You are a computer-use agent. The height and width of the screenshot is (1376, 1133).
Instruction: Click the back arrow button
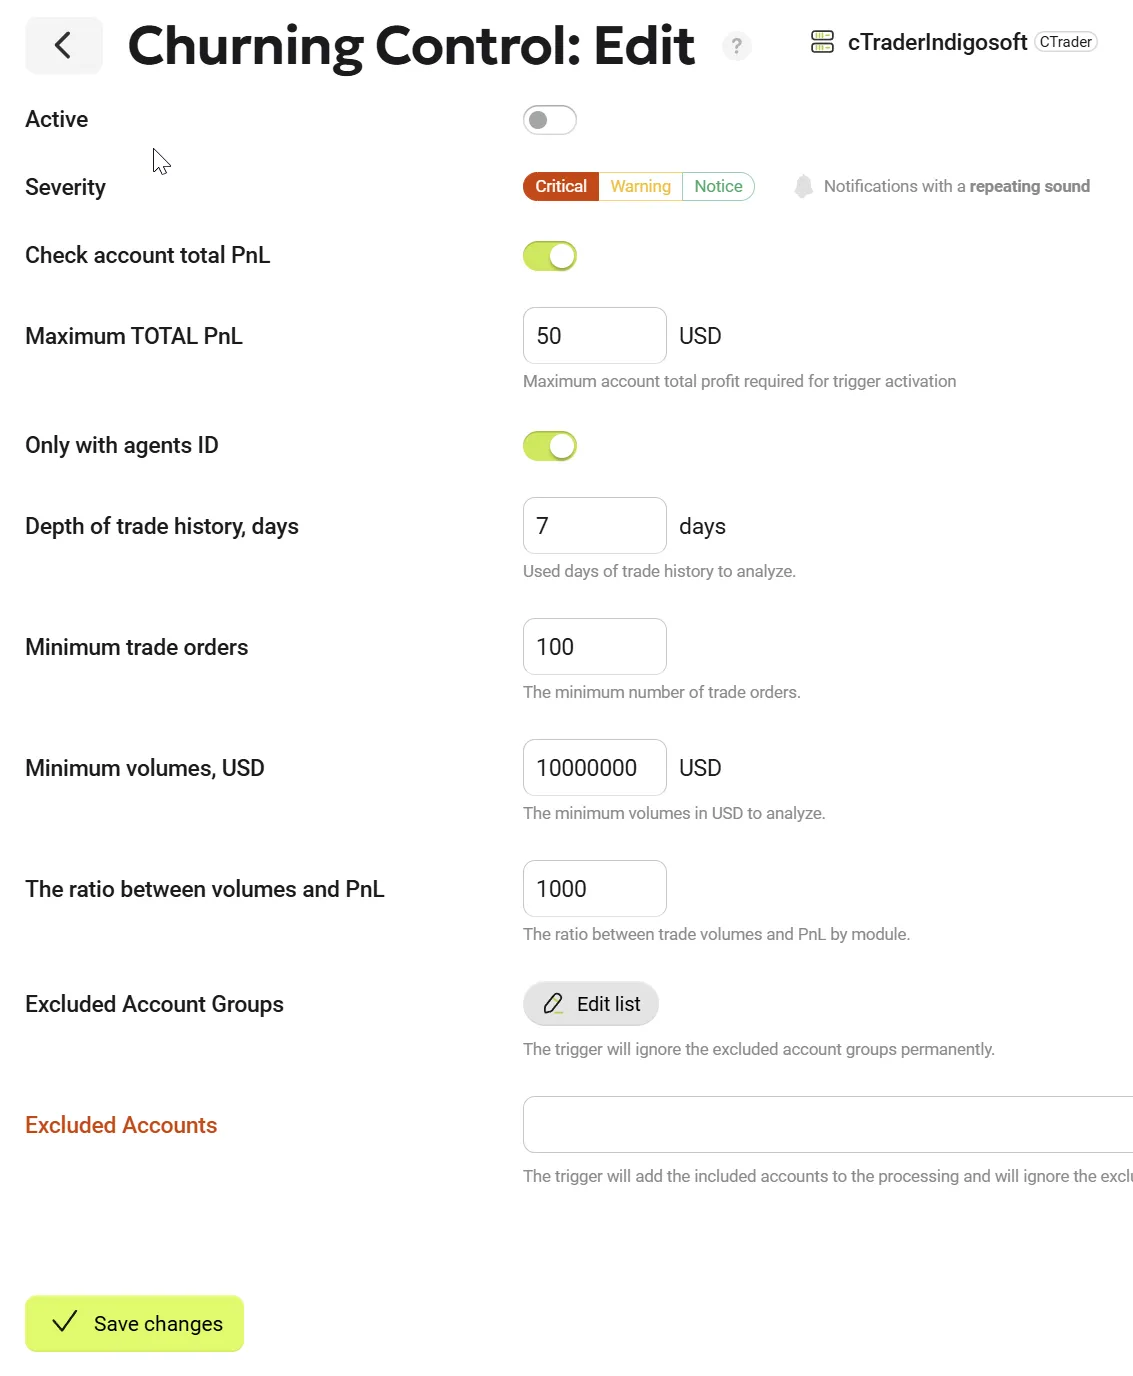pyautogui.click(x=63, y=45)
